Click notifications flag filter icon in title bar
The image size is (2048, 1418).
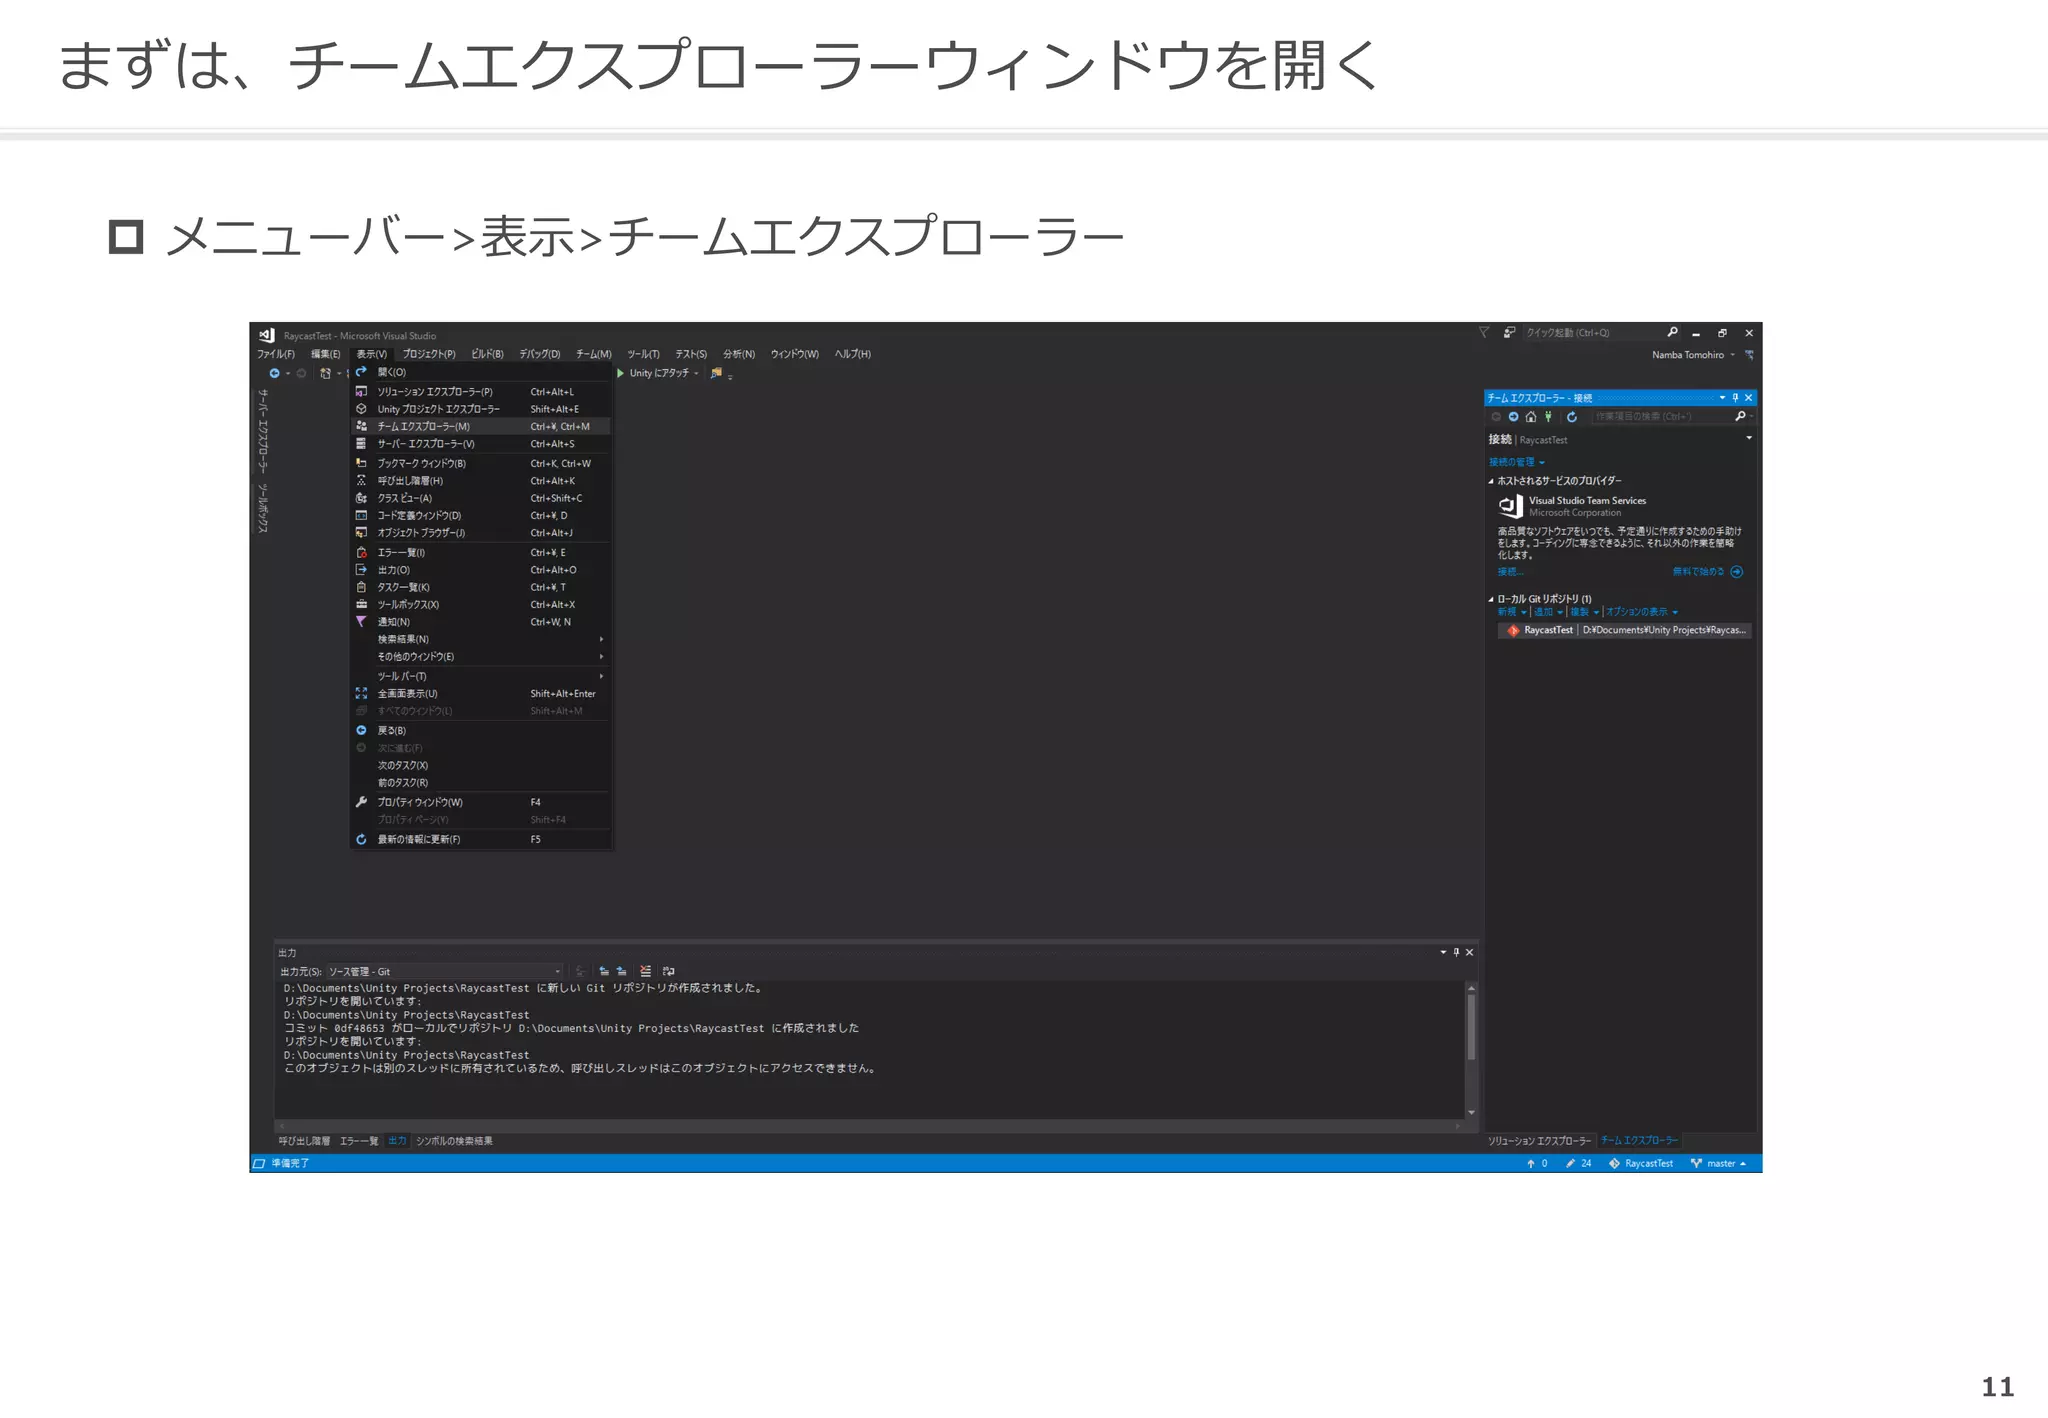(x=1484, y=333)
